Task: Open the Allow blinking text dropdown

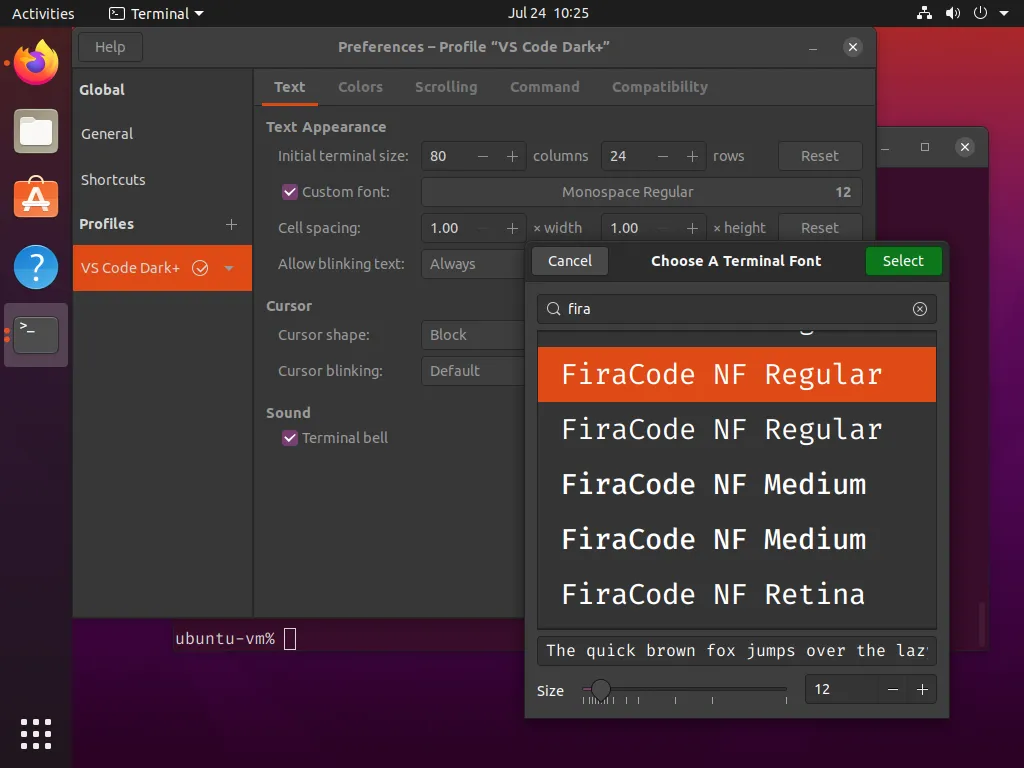Action: tap(472, 264)
